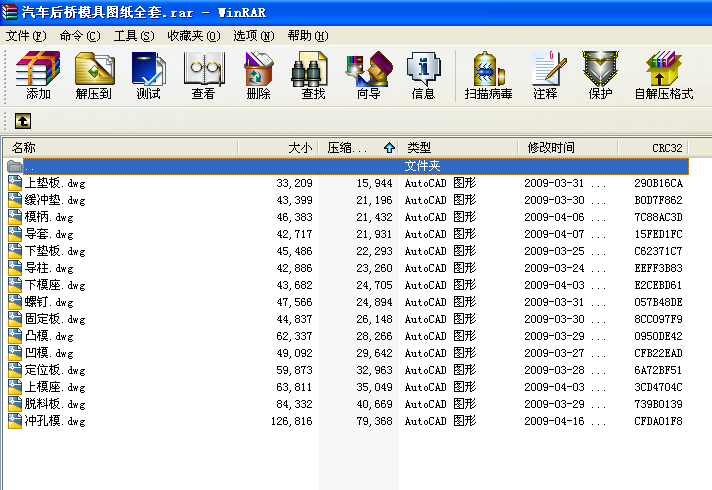Create 自解压格式 (SFX) archive icon
712x490 pixels.
coord(663,75)
